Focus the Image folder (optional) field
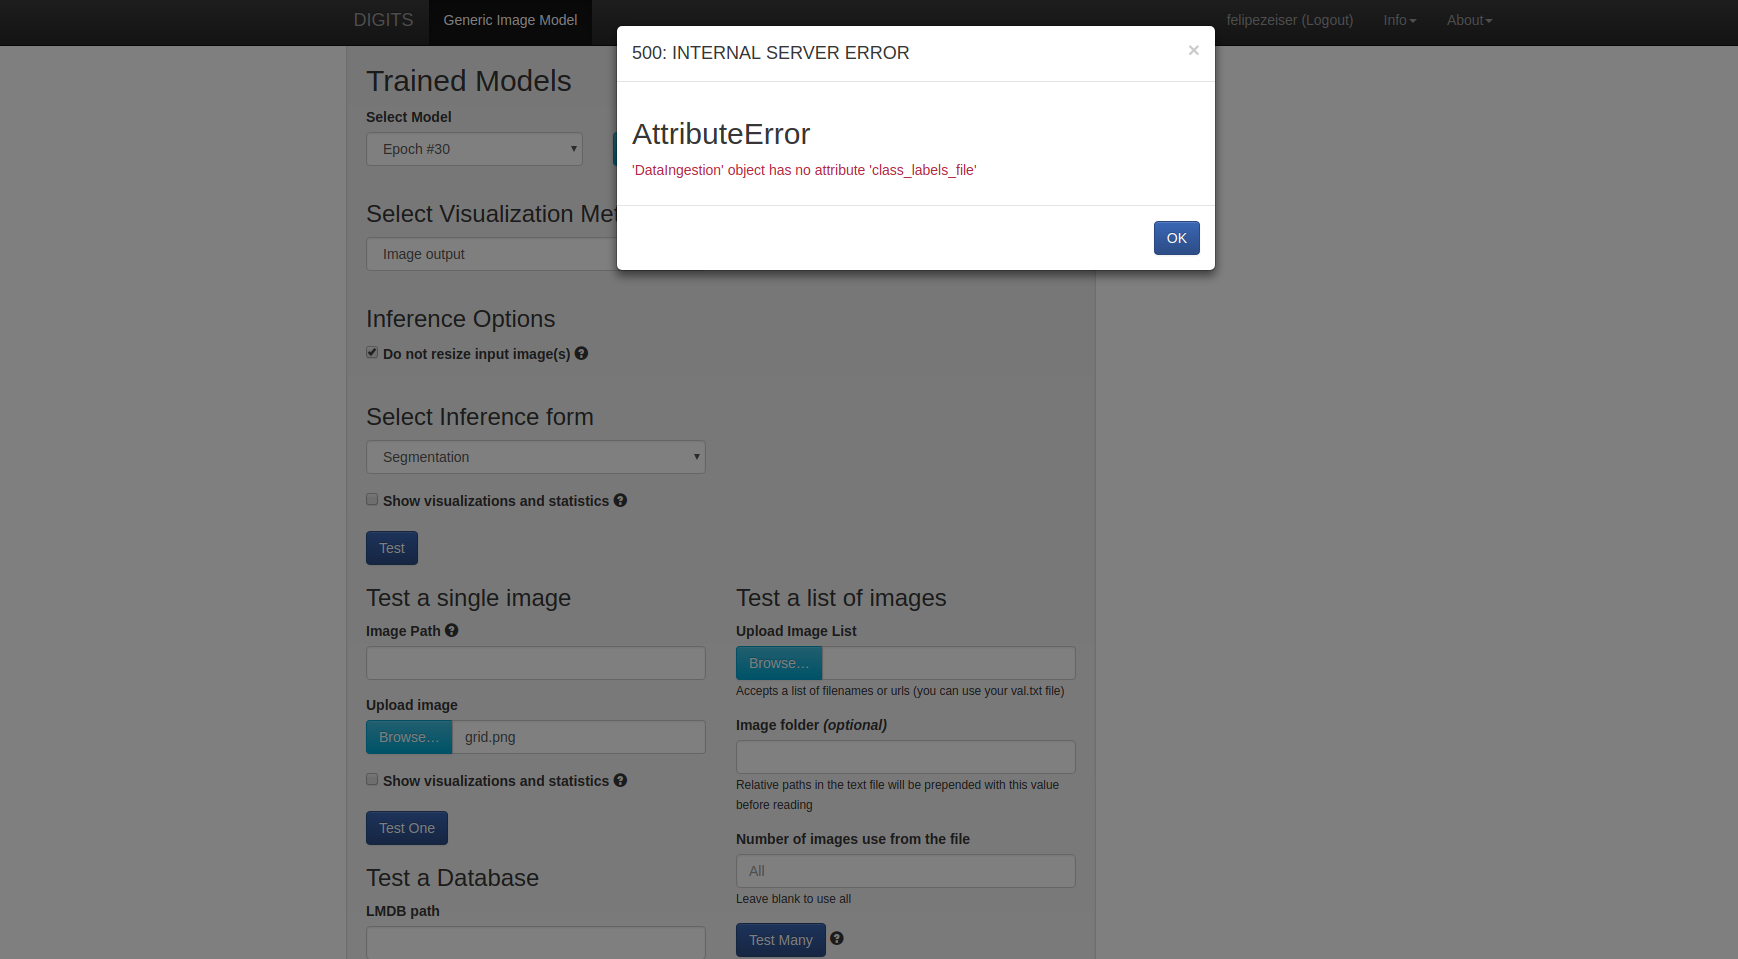1738x959 pixels. pos(906,757)
